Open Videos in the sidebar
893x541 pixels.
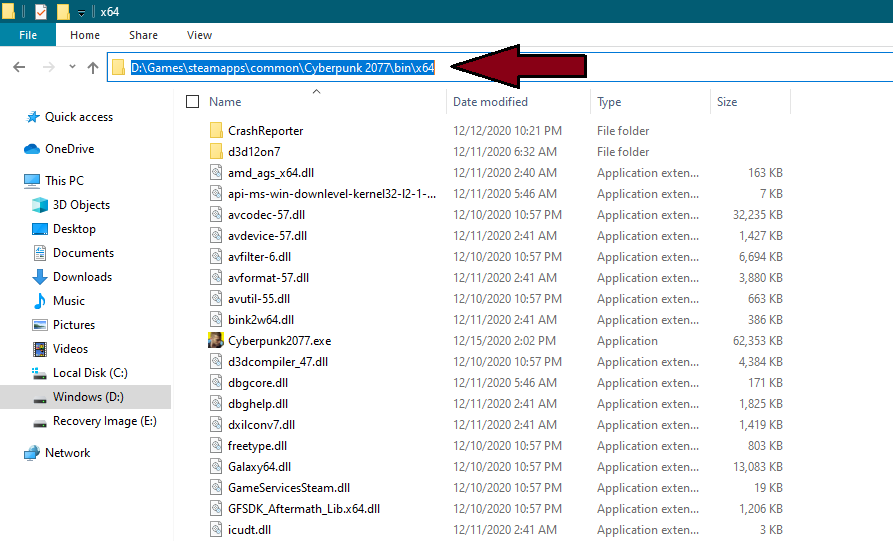pyautogui.click(x=70, y=348)
